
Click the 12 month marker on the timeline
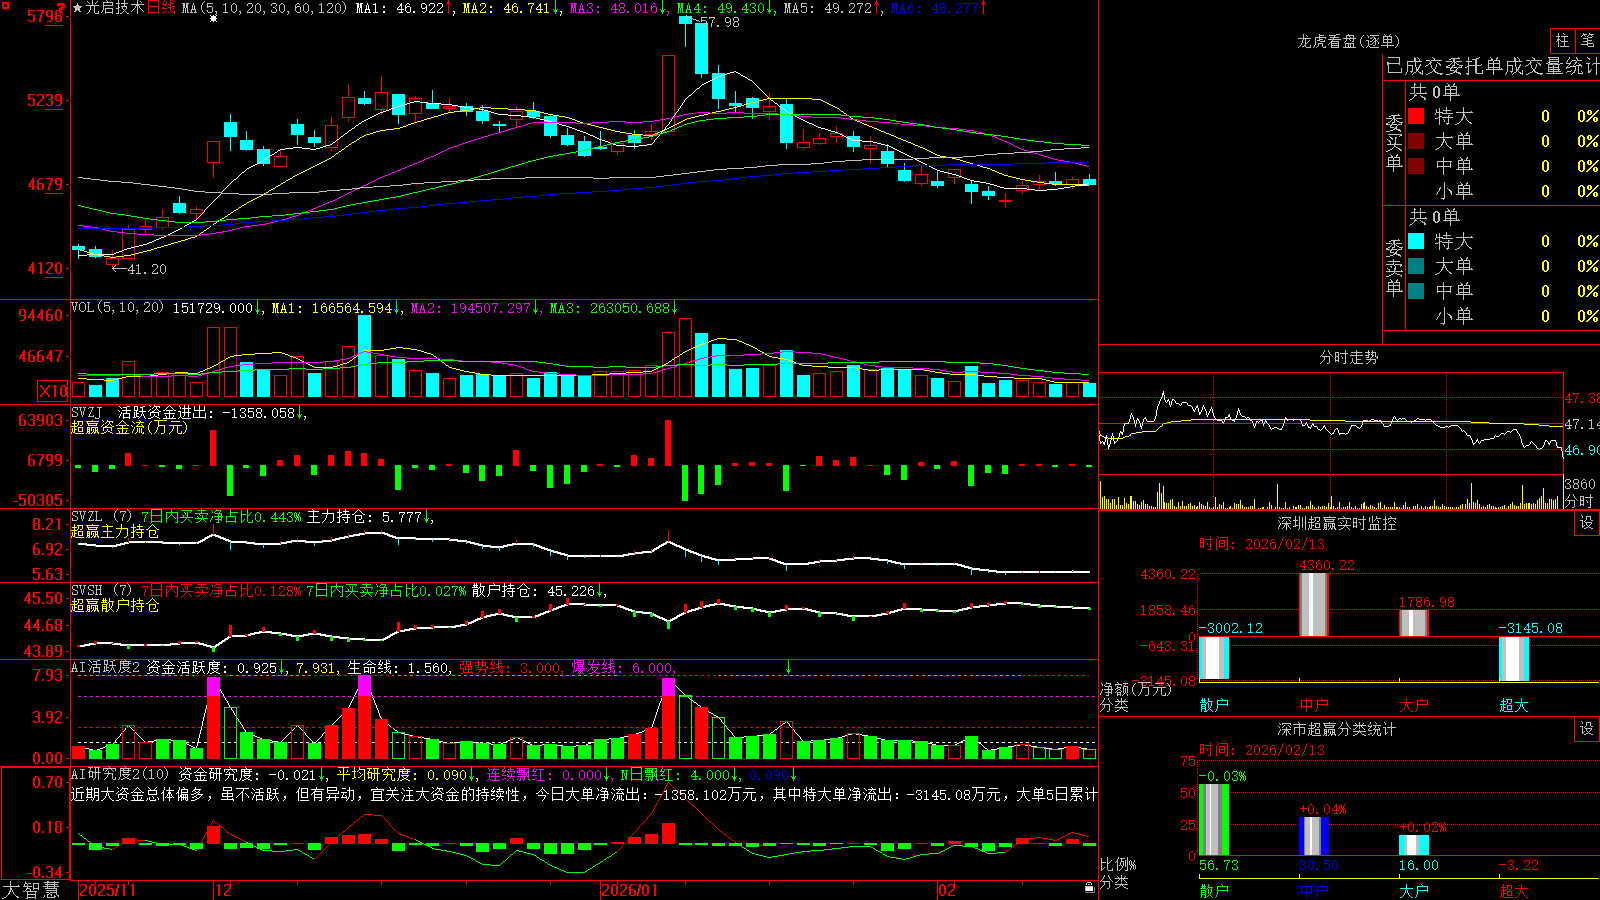(223, 890)
